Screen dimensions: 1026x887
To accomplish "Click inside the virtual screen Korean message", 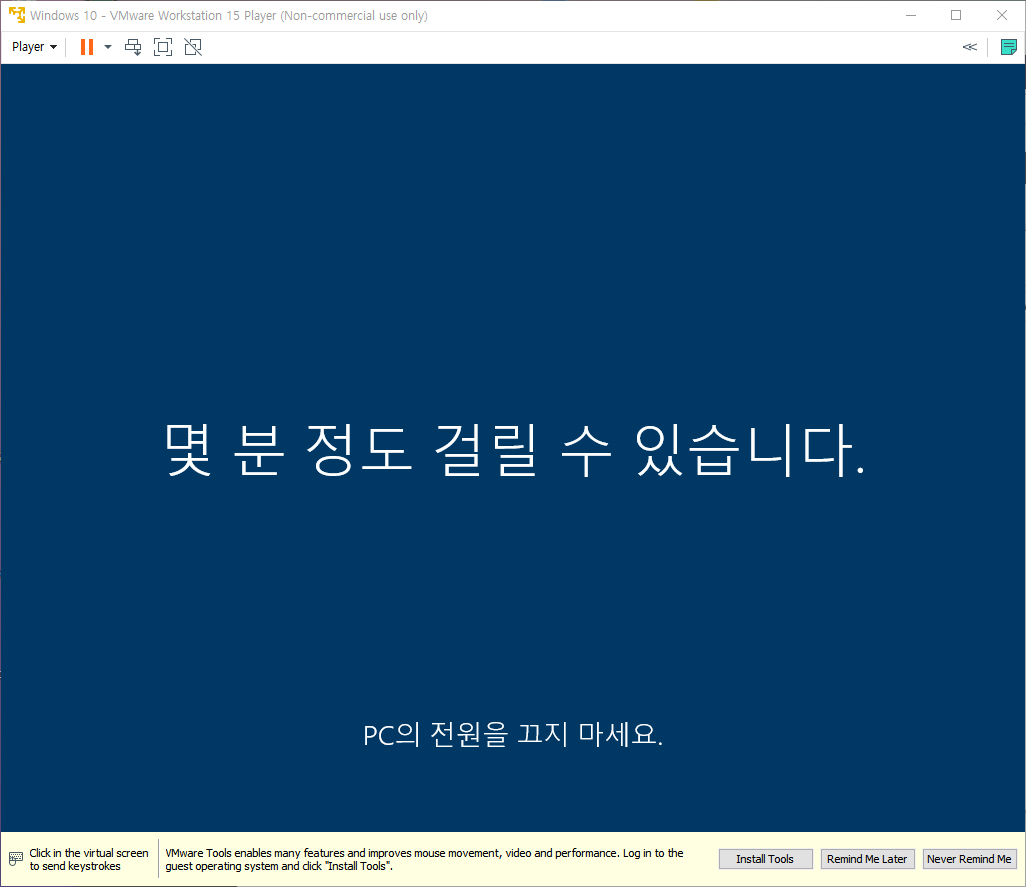I will coord(515,449).
